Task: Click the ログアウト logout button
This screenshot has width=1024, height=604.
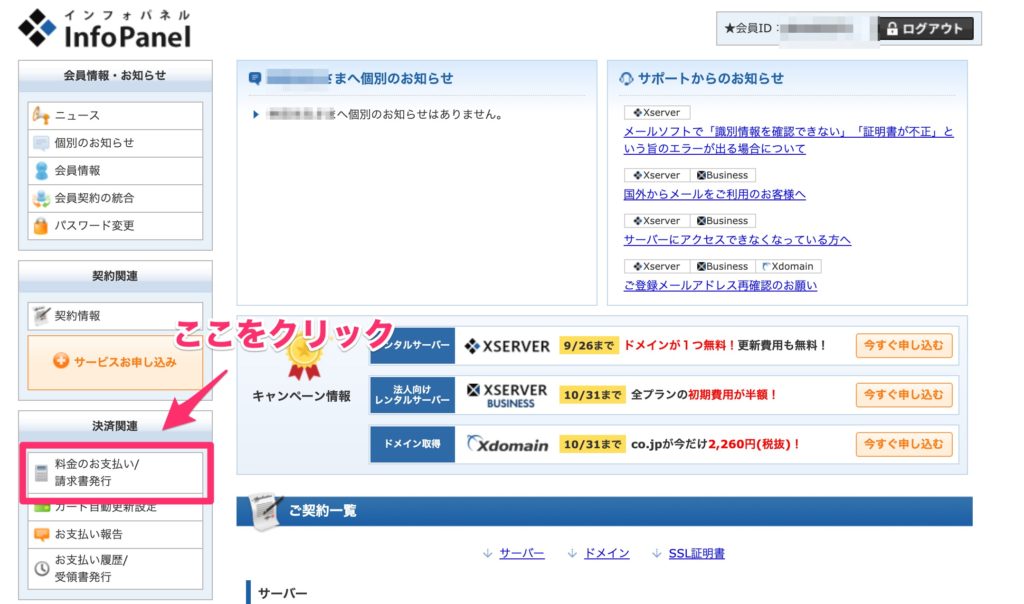Action: 925,29
